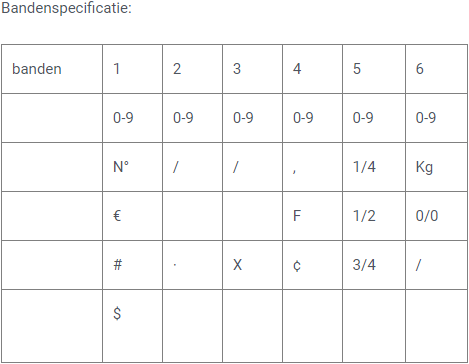Click the column header number 1
Image resolution: width=469 pixels, height=364 pixels.
tap(132, 69)
